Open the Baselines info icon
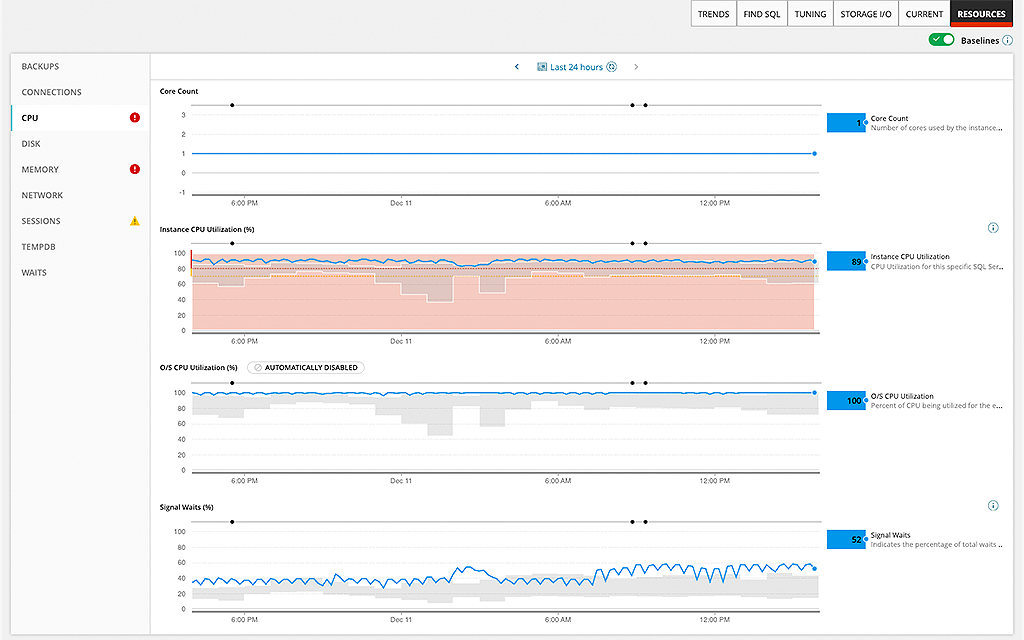Screen dimensions: 1024x640 coord(1009,40)
